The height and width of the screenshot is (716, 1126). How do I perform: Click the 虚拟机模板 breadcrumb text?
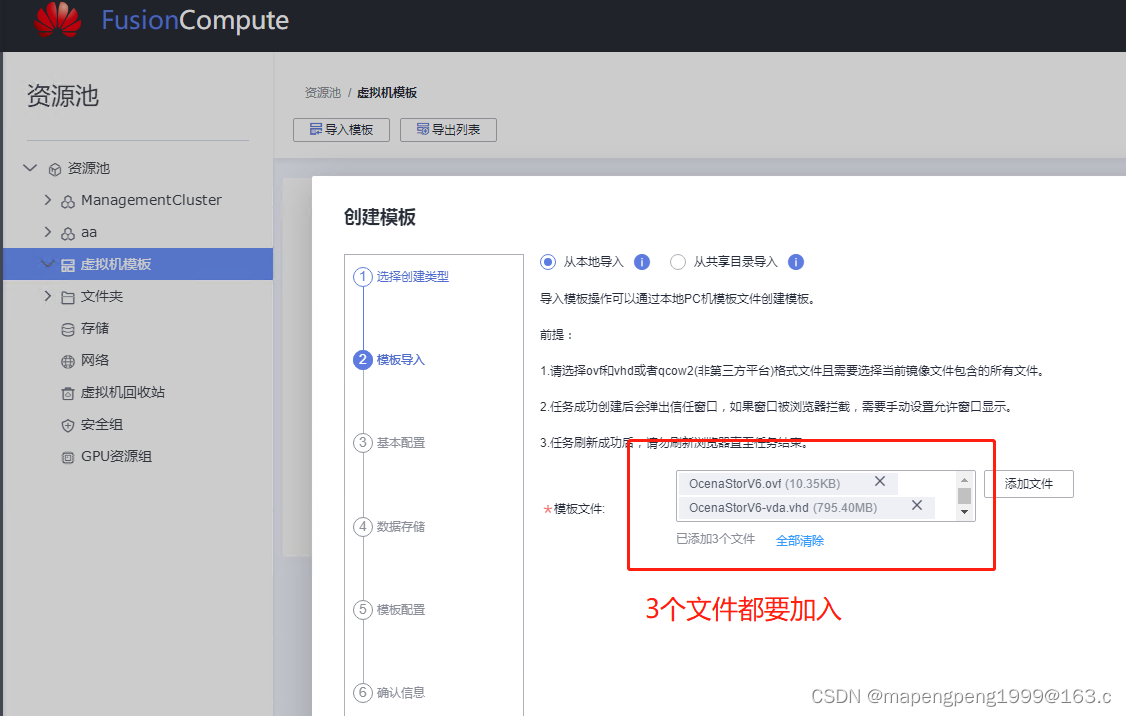coord(387,93)
